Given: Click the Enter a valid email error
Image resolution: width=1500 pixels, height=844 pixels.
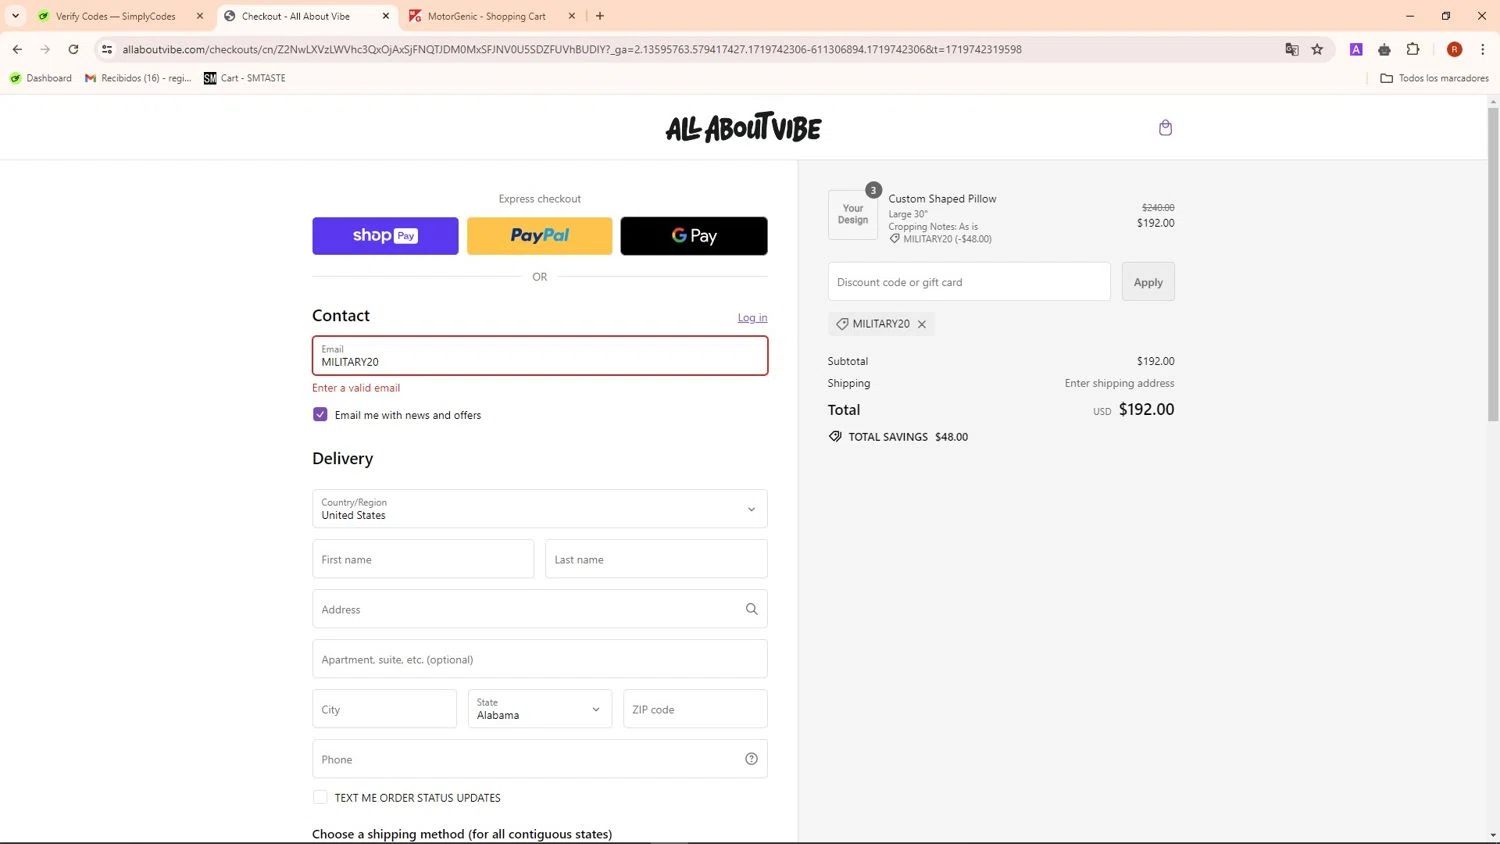Looking at the screenshot, I should click(356, 388).
